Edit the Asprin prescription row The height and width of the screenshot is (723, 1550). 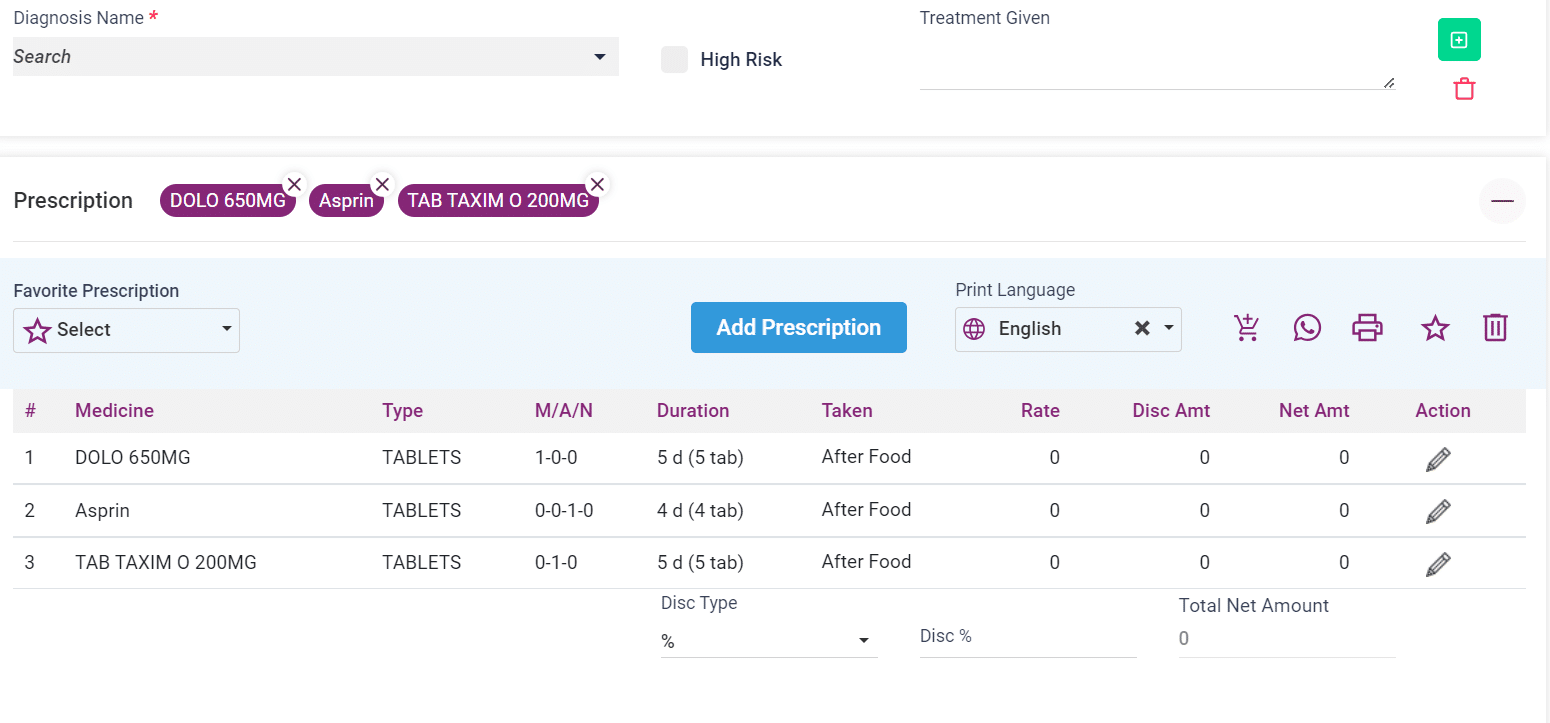[x=1438, y=512]
